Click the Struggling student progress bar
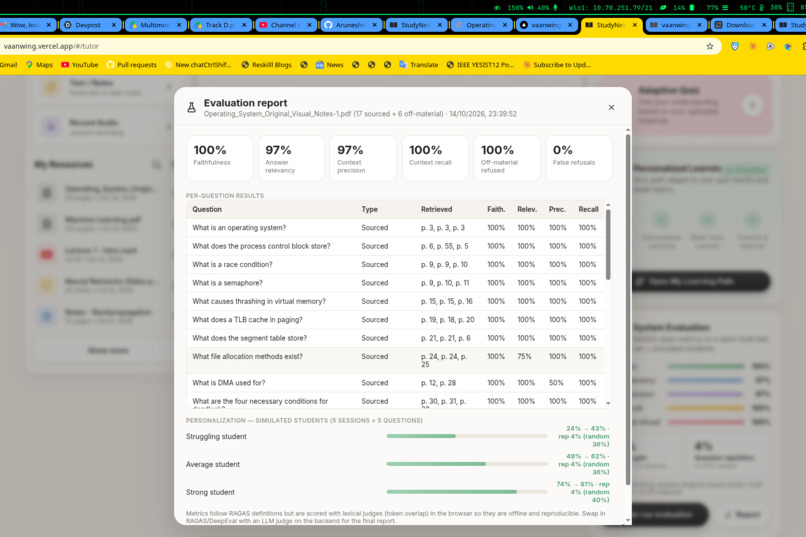This screenshot has width=806, height=537. [467, 436]
